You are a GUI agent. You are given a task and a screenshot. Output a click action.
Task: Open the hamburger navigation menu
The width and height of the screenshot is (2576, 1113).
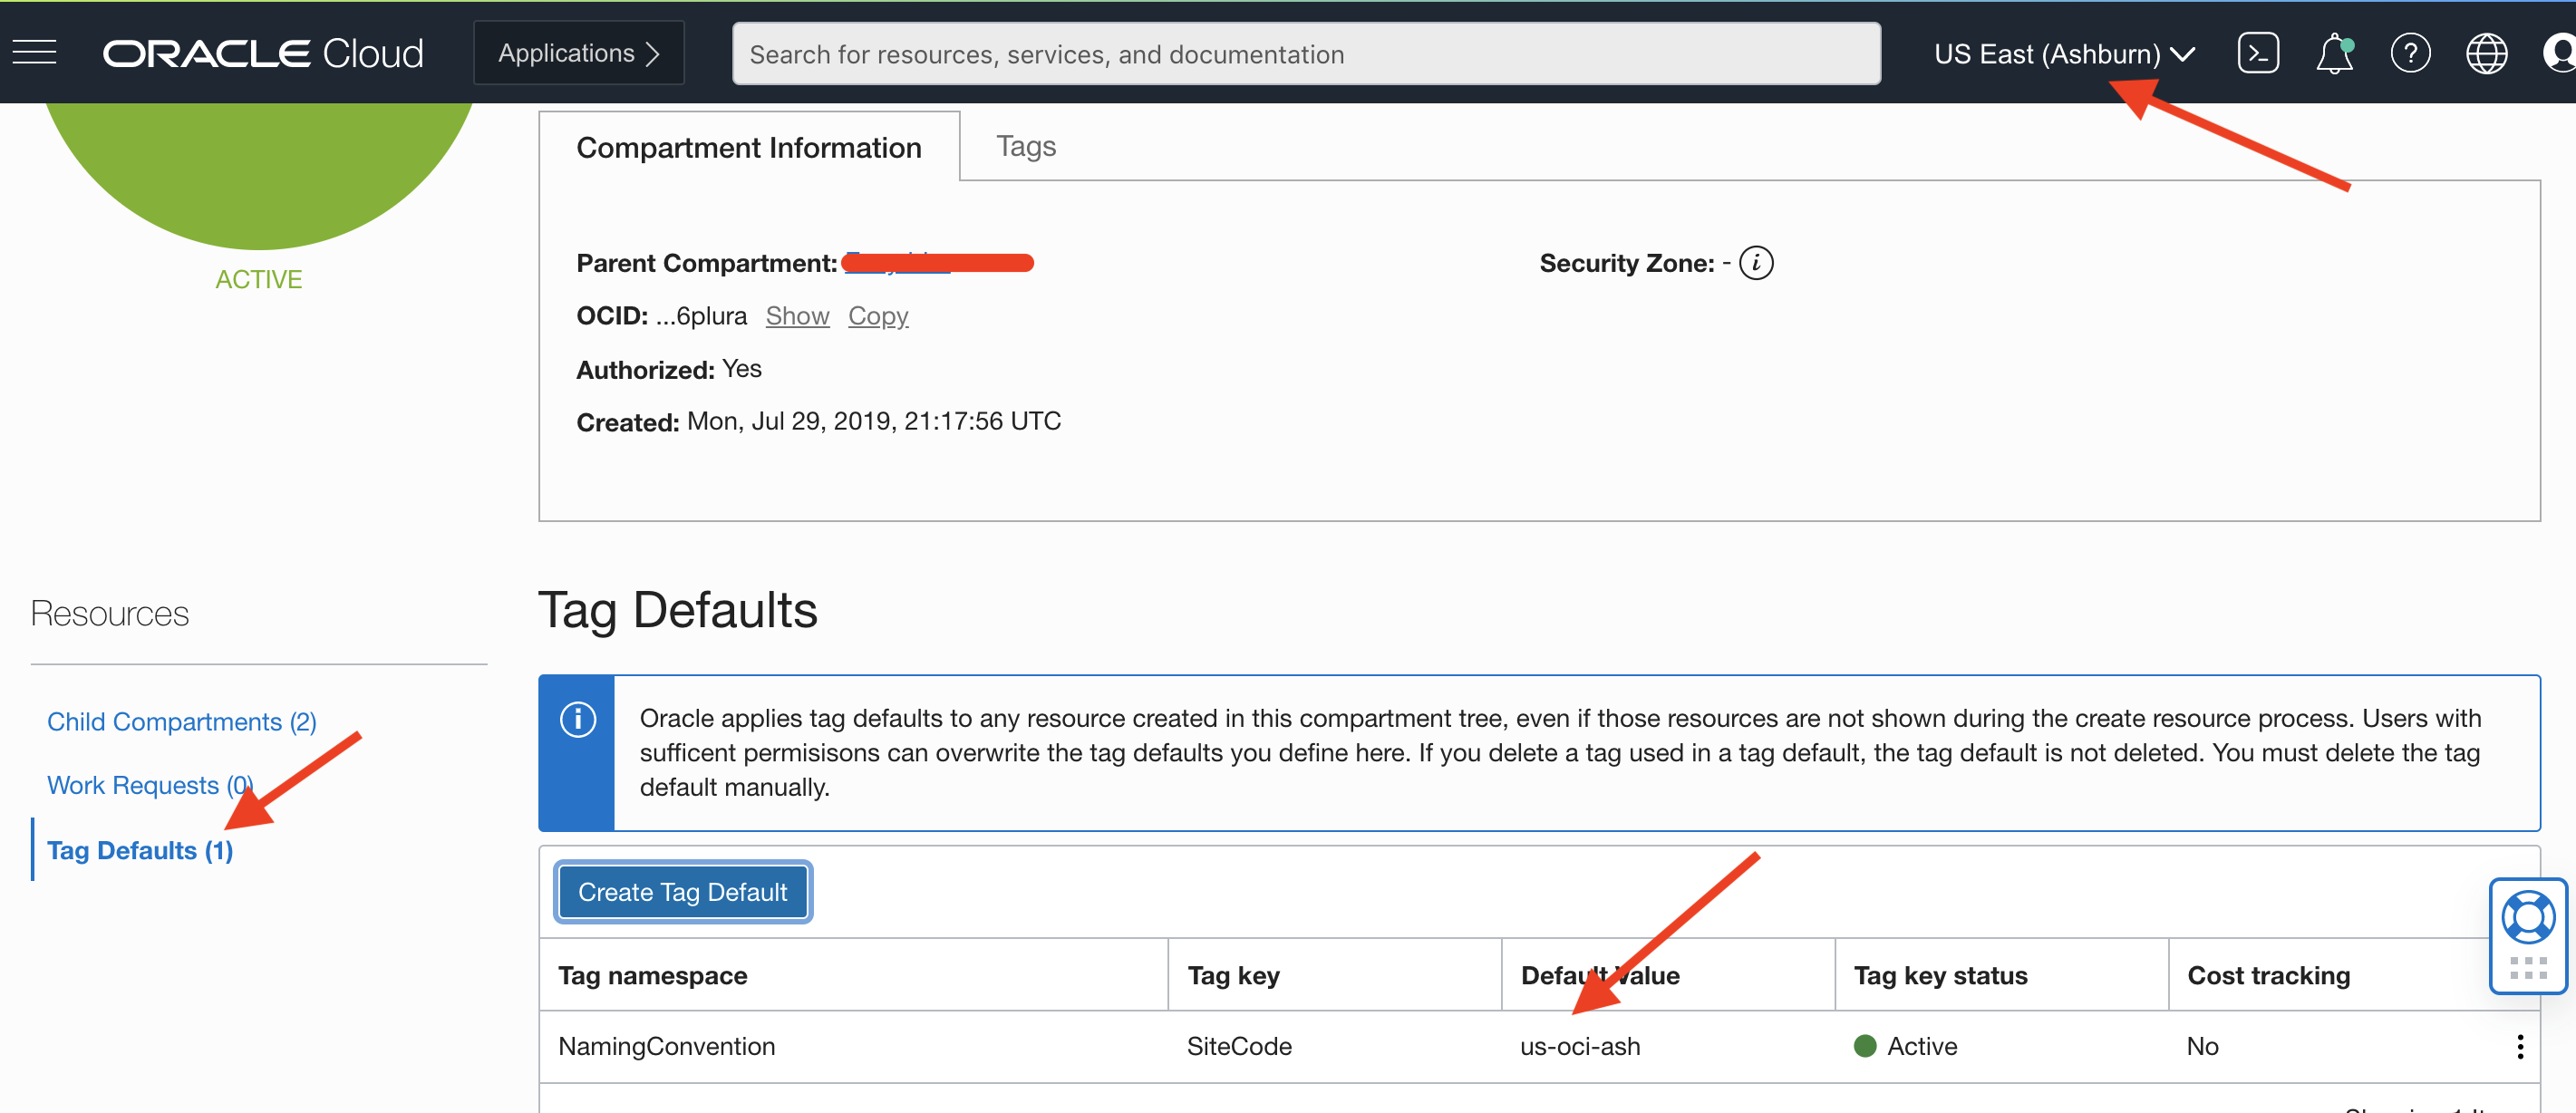click(34, 52)
